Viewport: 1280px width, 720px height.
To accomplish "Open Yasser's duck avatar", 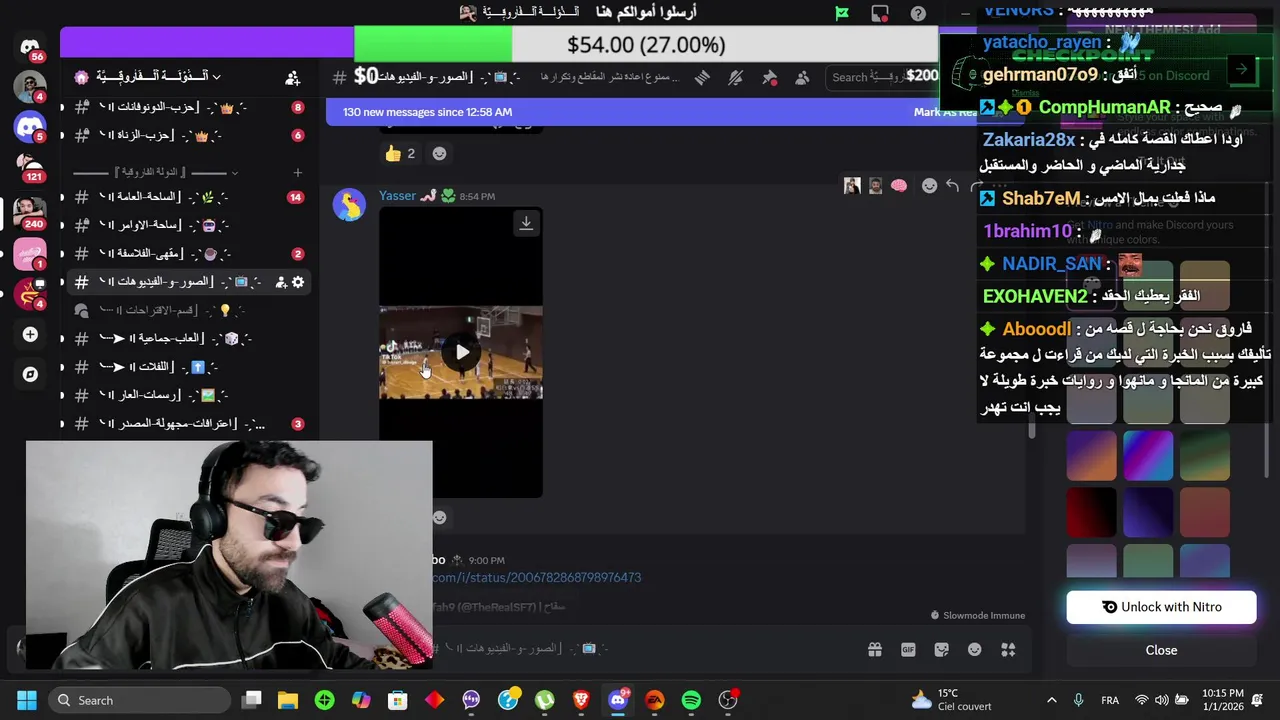I will [x=349, y=204].
